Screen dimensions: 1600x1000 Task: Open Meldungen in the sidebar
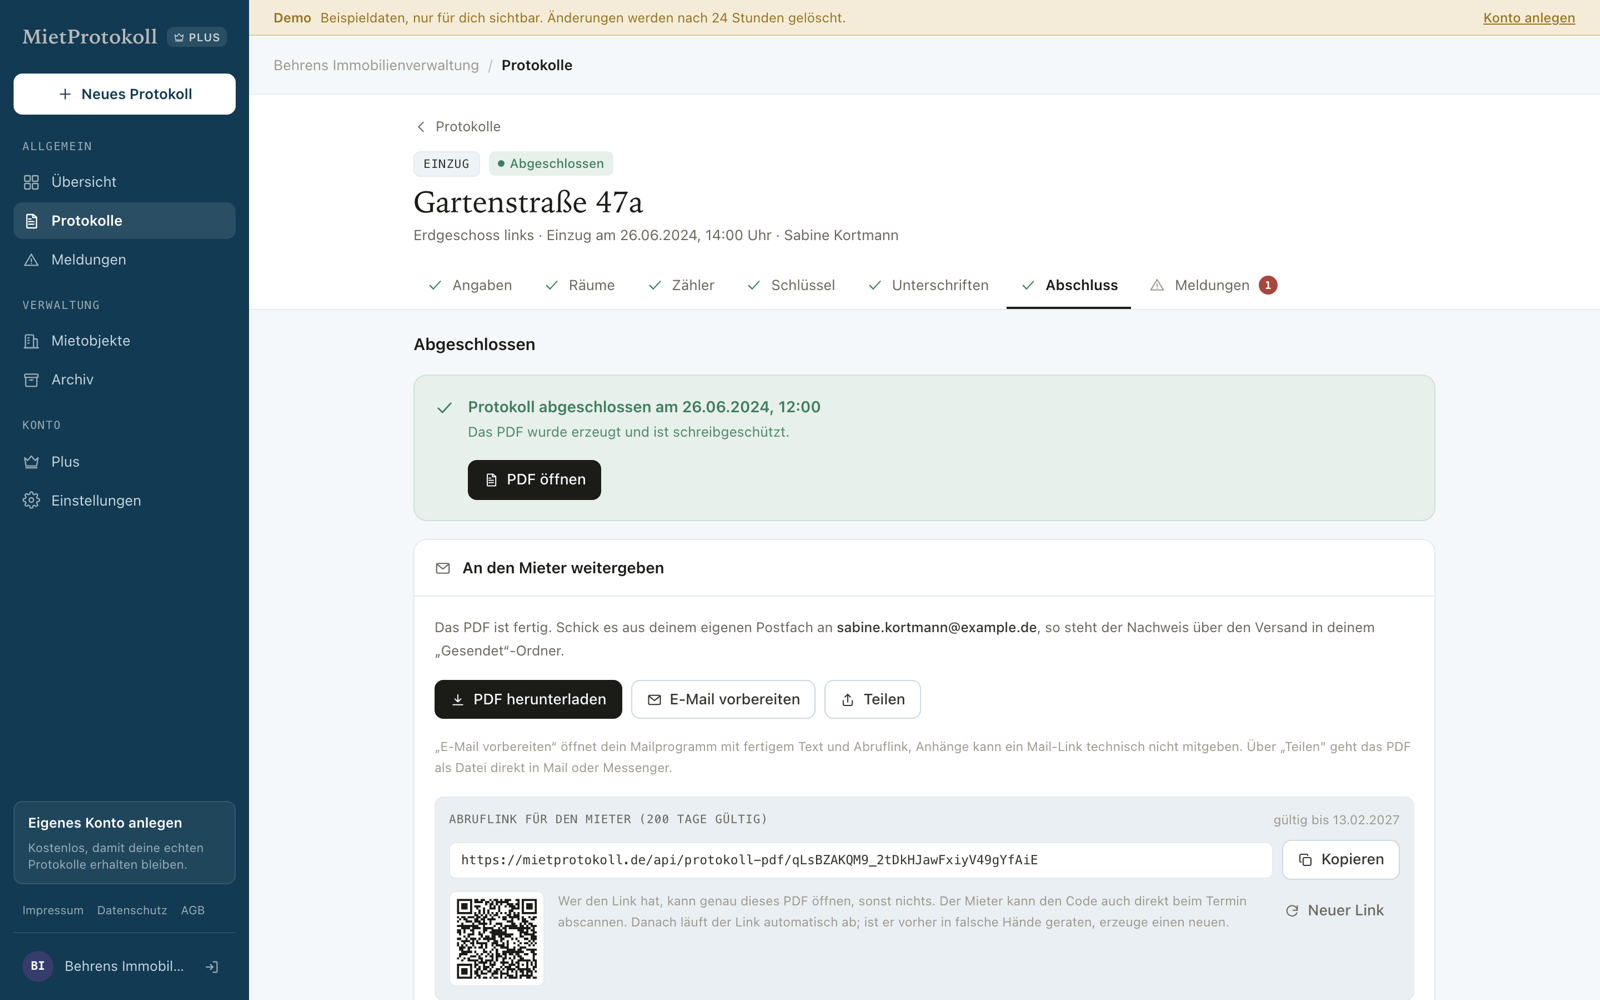tap(124, 260)
